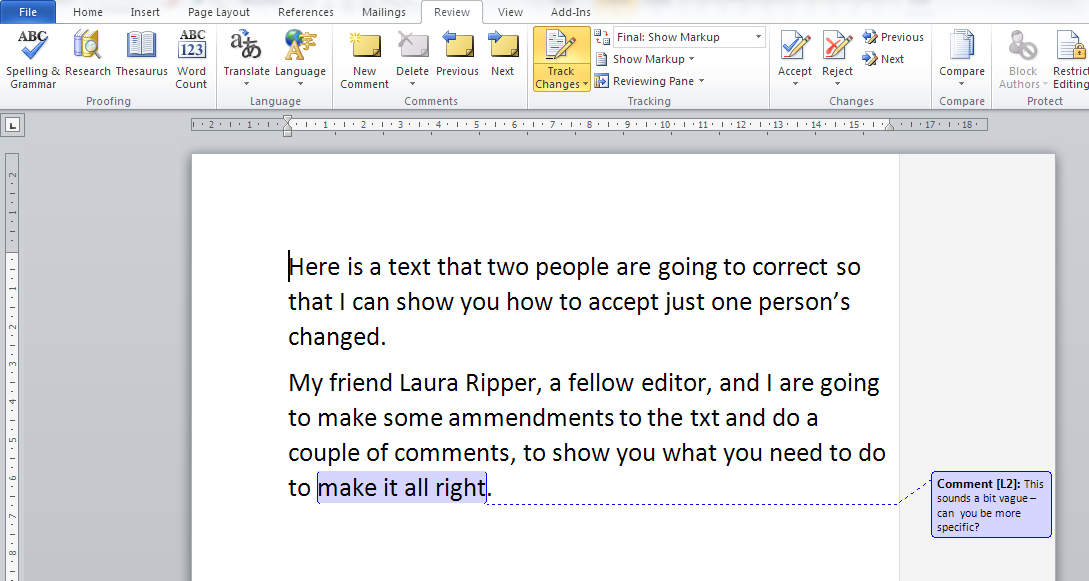Viewport: 1089px width, 581px height.
Task: Compare two document versions
Action: 961,58
